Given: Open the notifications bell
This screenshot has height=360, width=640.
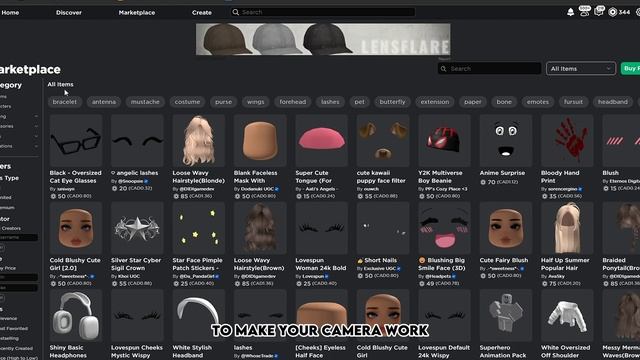Looking at the screenshot, I should pos(570,12).
